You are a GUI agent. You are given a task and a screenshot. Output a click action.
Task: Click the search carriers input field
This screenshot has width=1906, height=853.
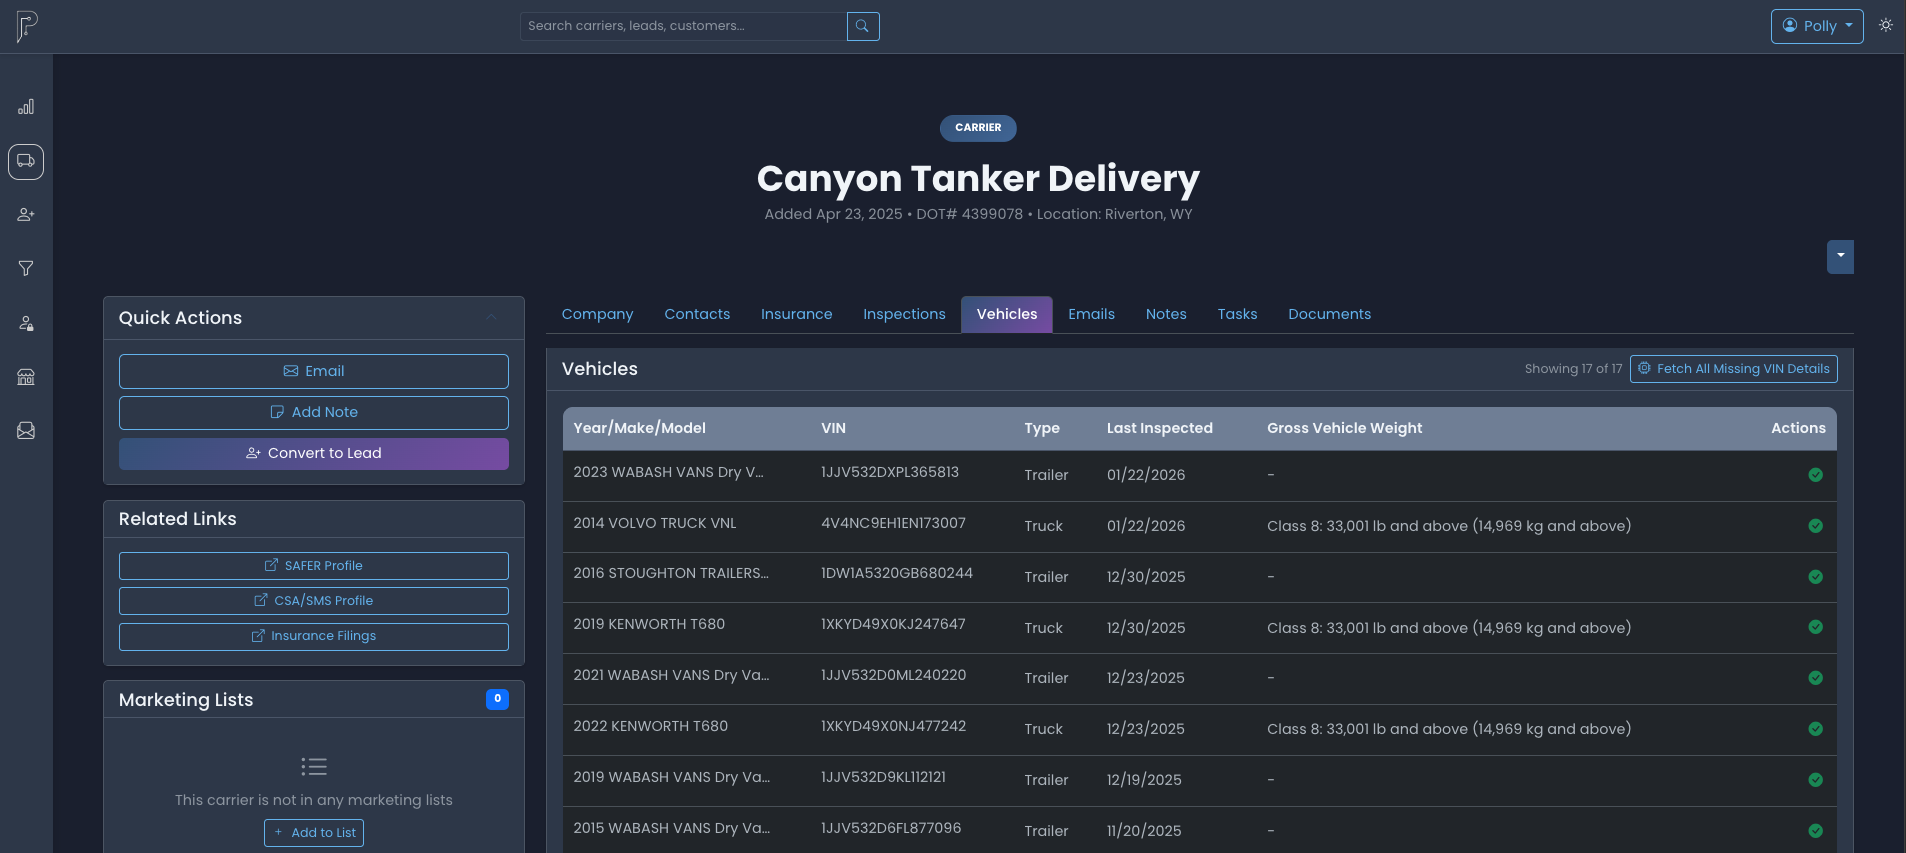pyautogui.click(x=682, y=26)
